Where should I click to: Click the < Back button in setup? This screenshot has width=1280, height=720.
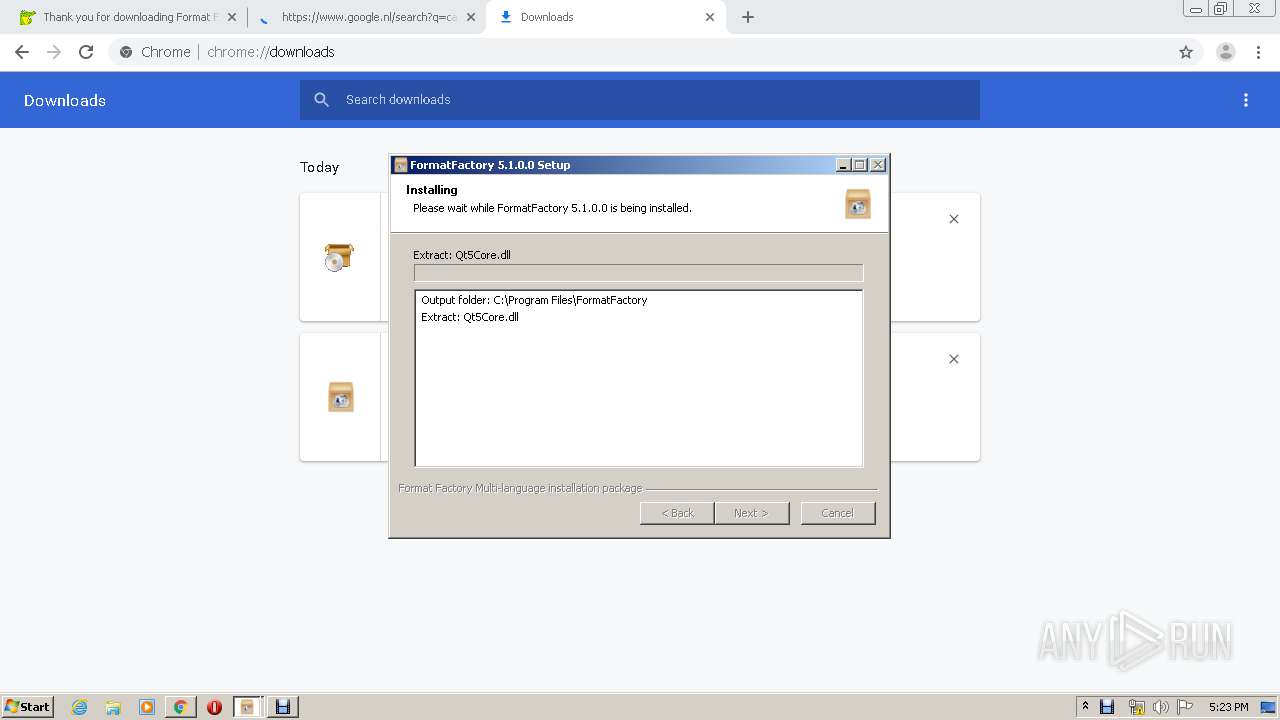(677, 513)
